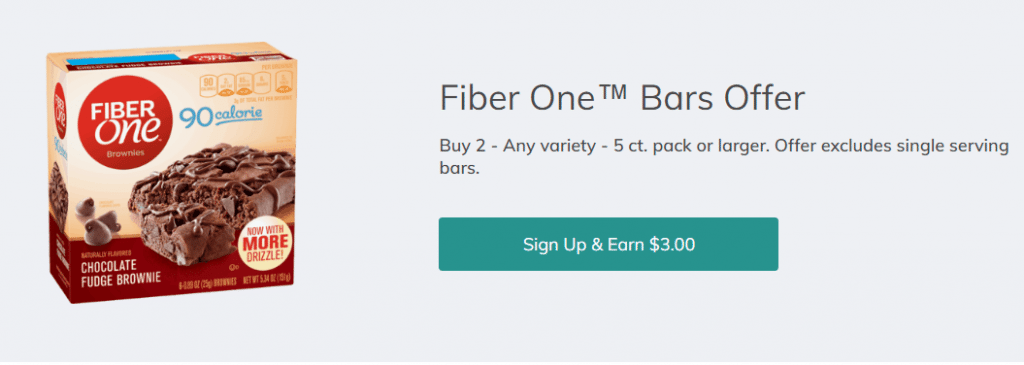Click the 90 calorie label on box
This screenshot has width=1024, height=365.
[x=221, y=117]
